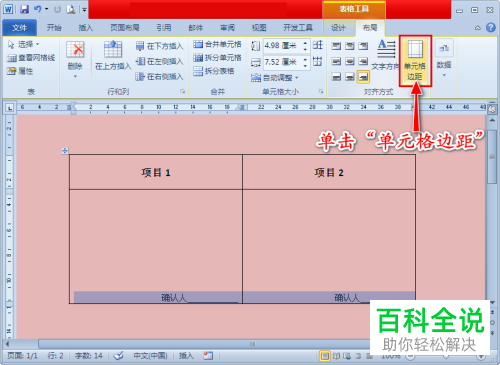Screen dimensions: 500x365
Task: Open Cell Size dialog launcher
Action: coord(321,91)
